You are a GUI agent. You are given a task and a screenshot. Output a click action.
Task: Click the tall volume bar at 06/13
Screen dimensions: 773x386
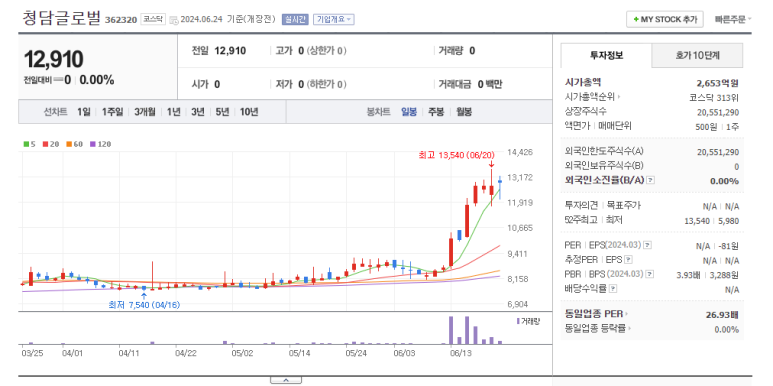451,330
